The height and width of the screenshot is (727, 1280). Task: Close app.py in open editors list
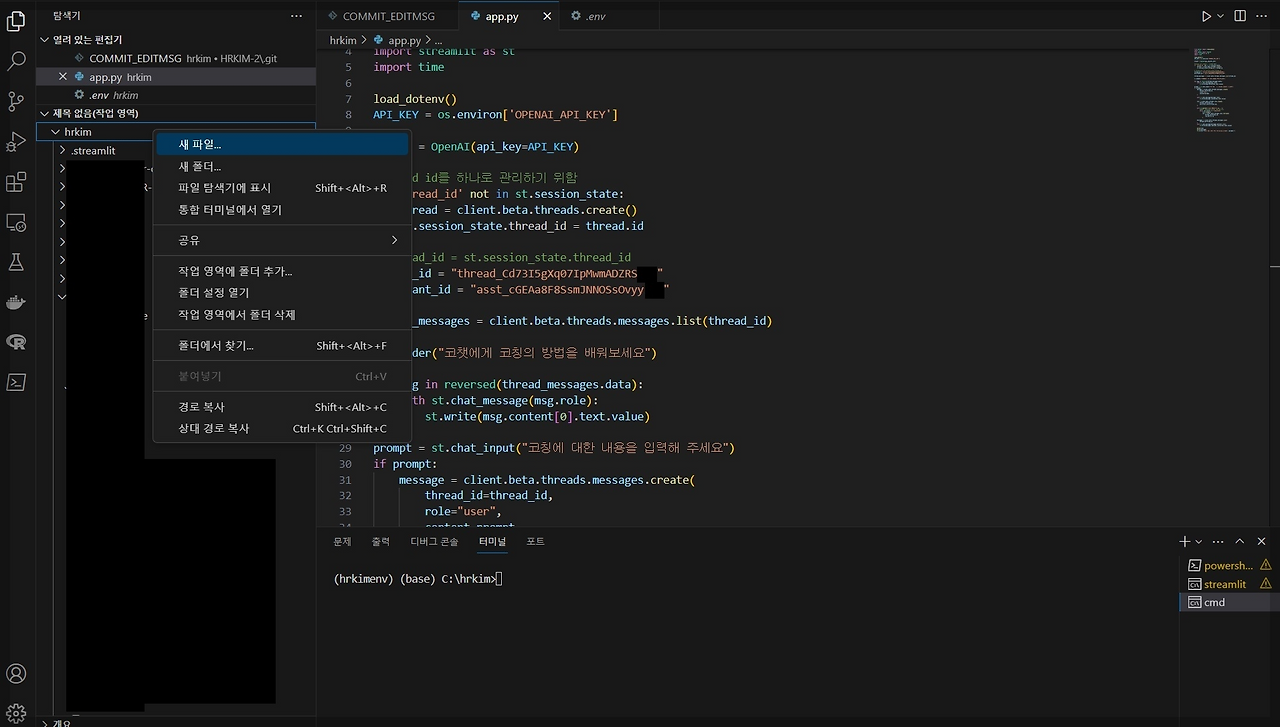pos(63,77)
